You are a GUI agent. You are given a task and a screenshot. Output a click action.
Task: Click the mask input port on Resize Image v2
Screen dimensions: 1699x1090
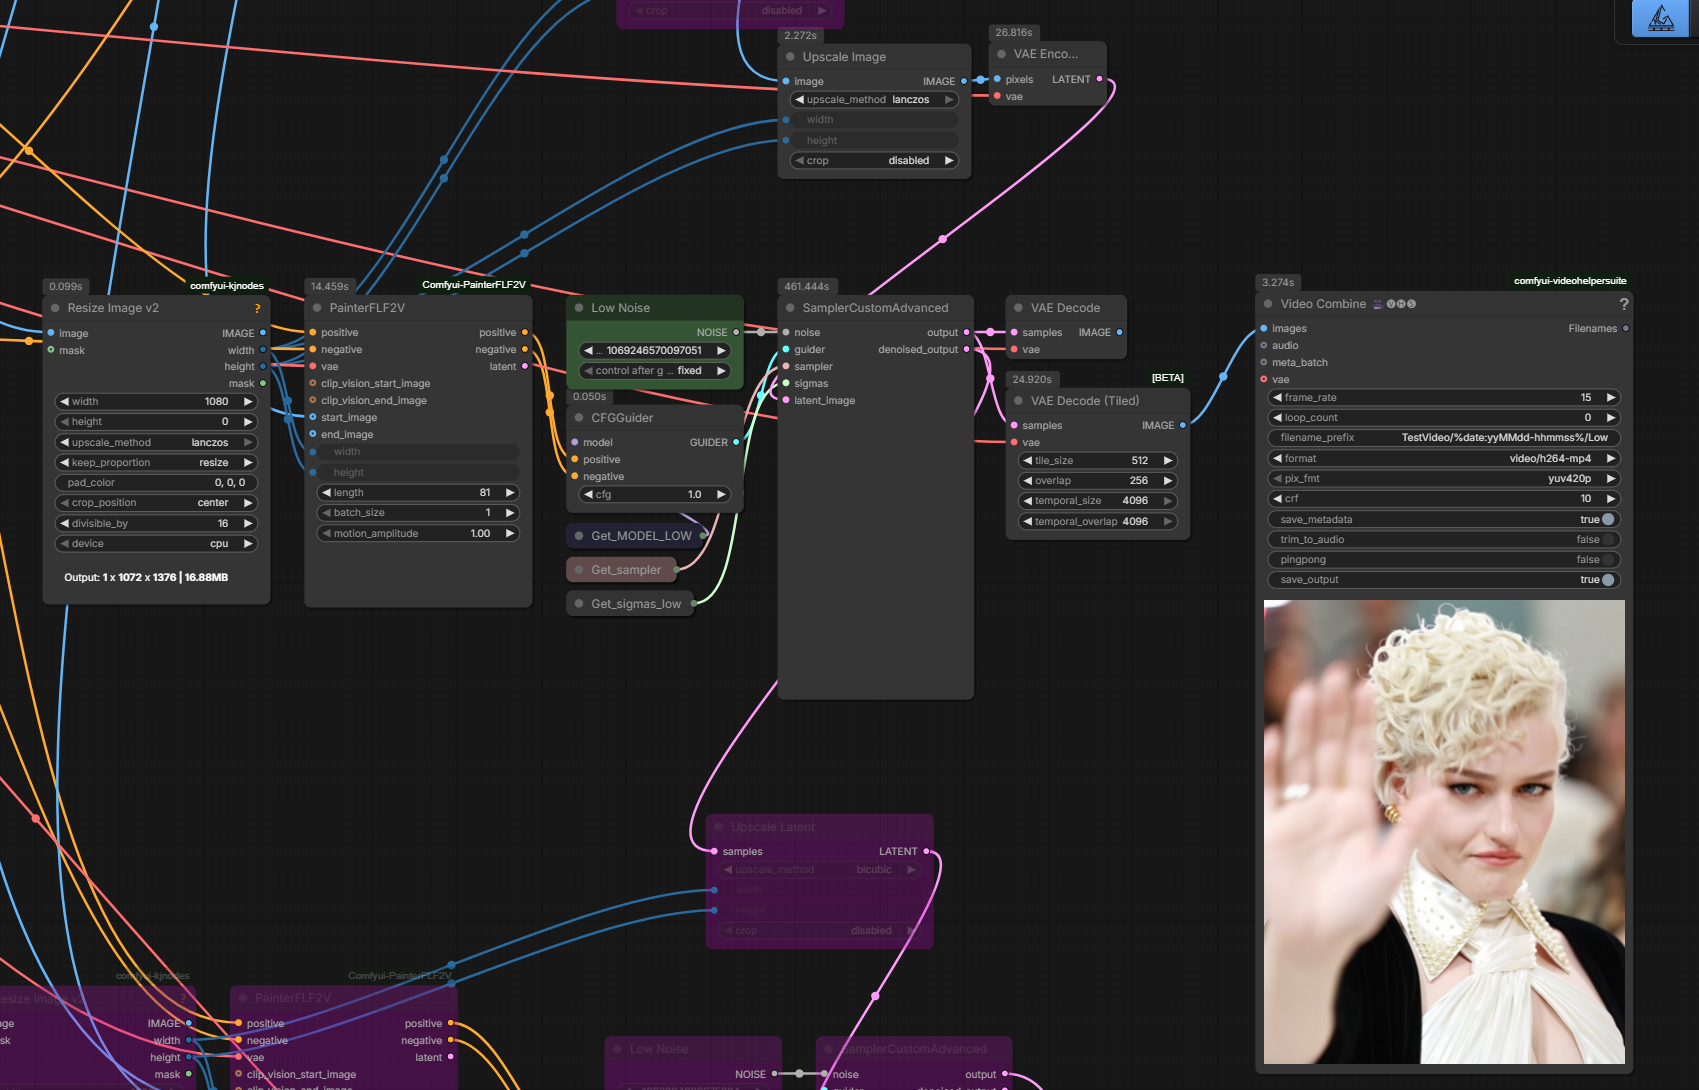pos(51,350)
